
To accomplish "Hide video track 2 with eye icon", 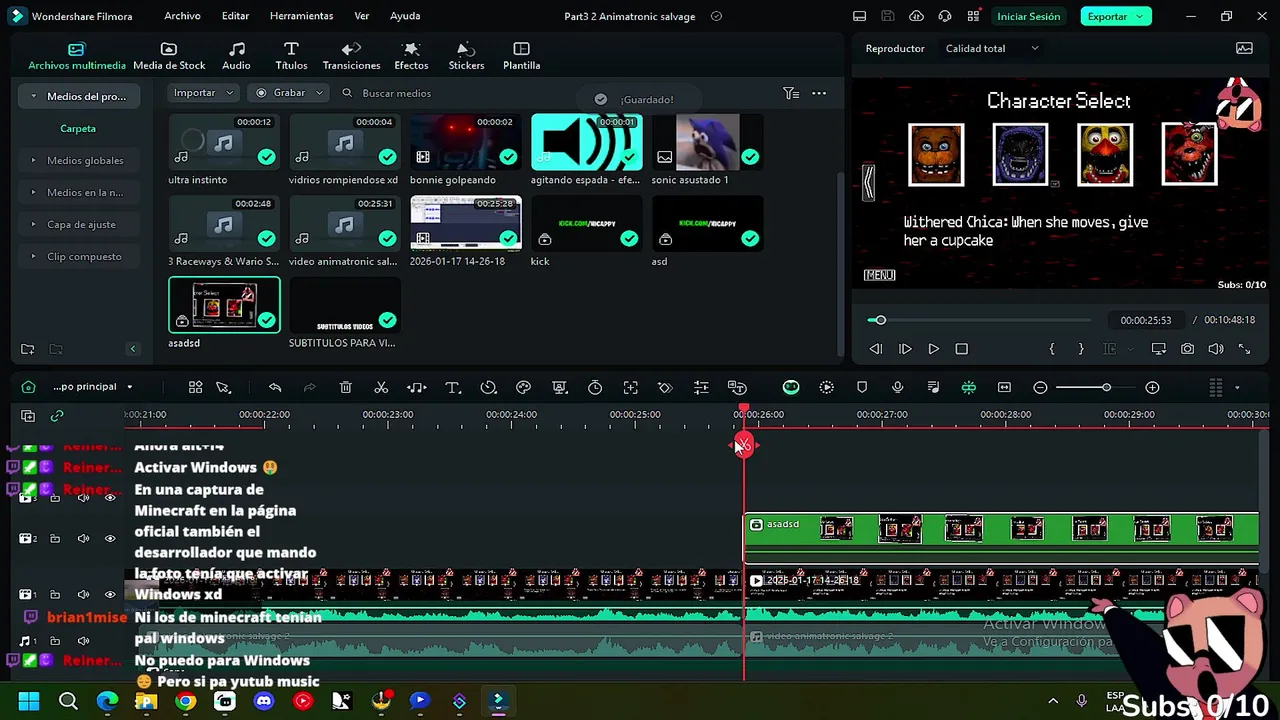I will 110,538.
